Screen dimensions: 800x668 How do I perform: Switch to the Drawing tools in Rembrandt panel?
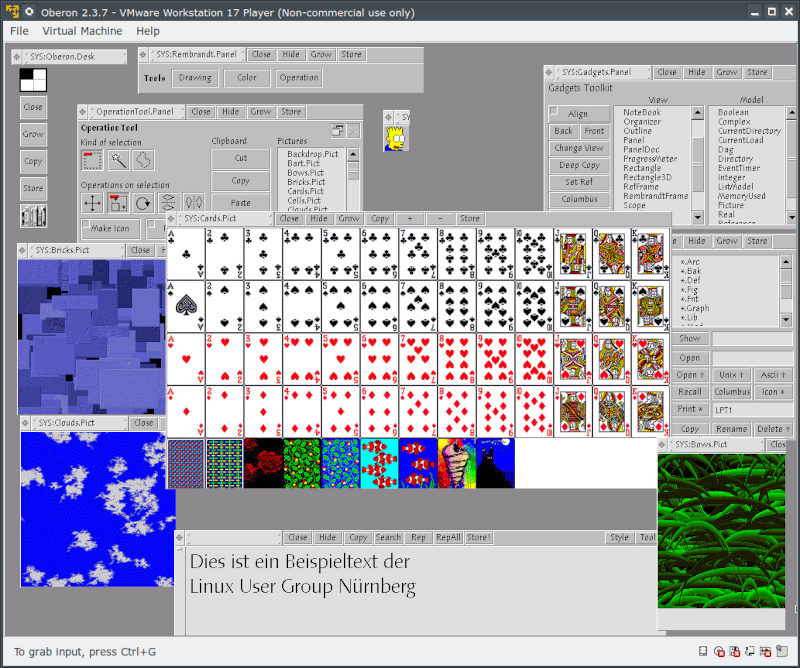click(195, 78)
